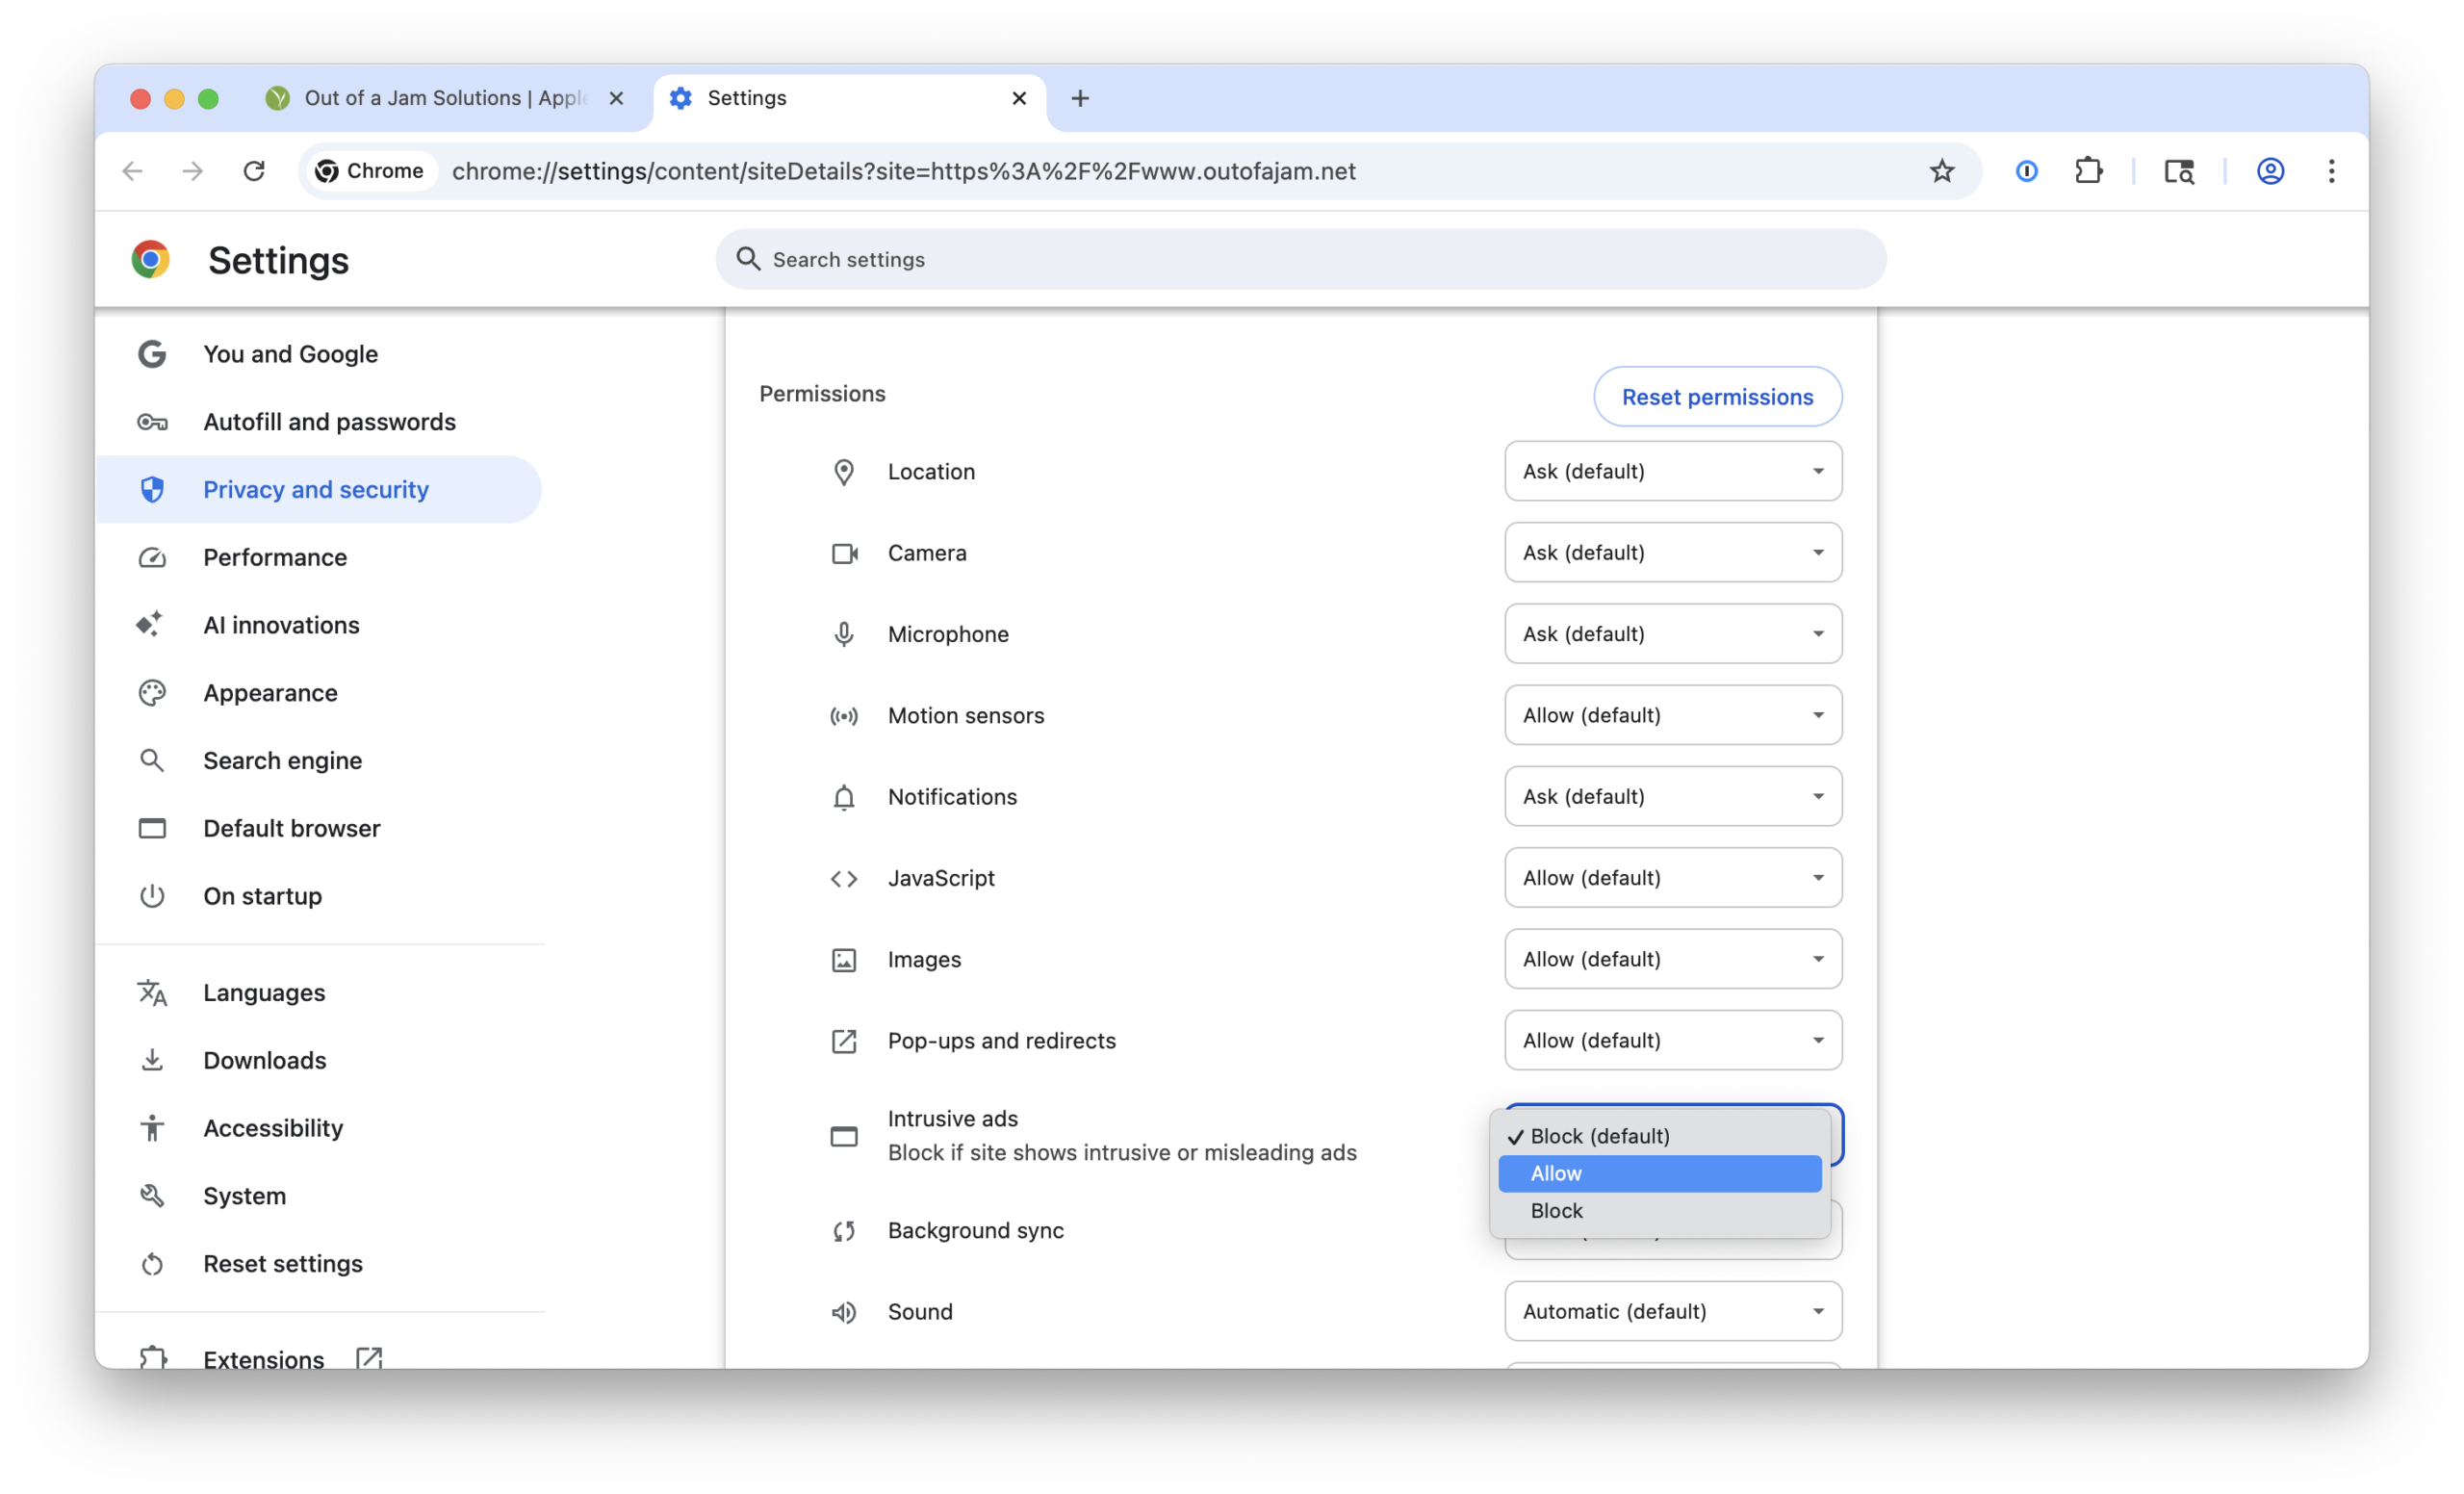The image size is (2464, 1494).
Task: Expand the Location permission dropdown
Action: [x=1672, y=471]
